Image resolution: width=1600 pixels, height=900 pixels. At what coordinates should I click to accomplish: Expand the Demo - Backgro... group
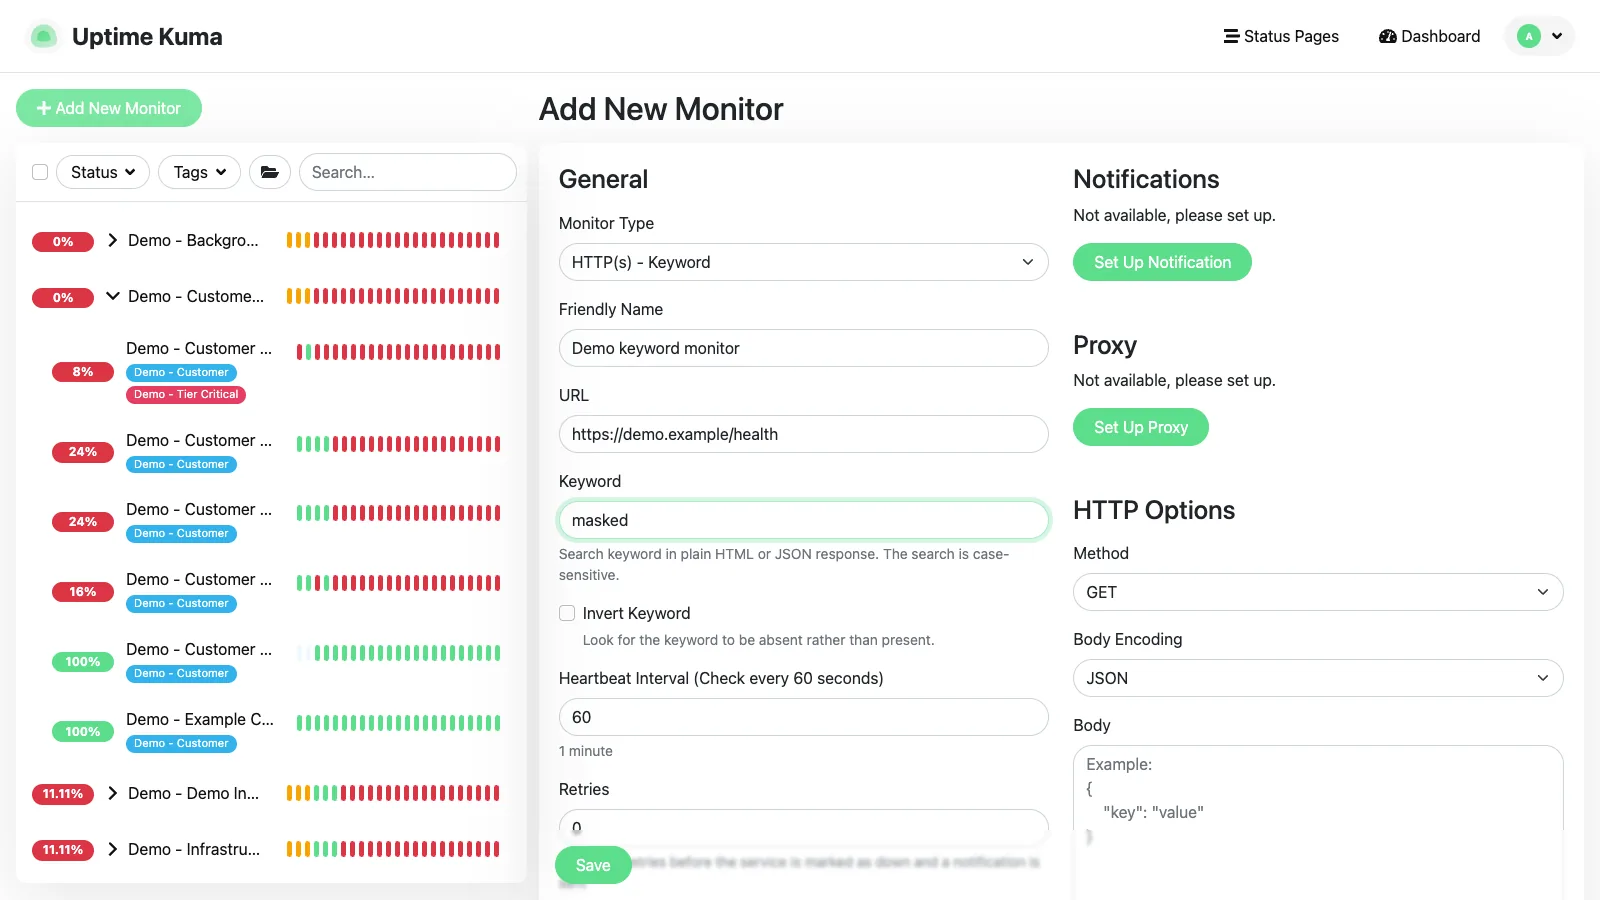tap(113, 240)
